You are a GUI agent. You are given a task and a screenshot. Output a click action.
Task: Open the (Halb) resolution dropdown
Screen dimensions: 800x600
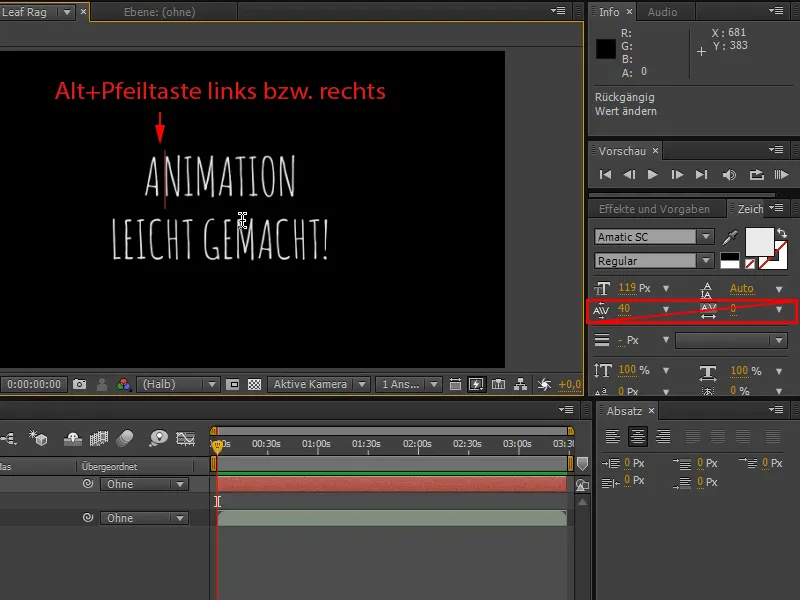coord(178,384)
